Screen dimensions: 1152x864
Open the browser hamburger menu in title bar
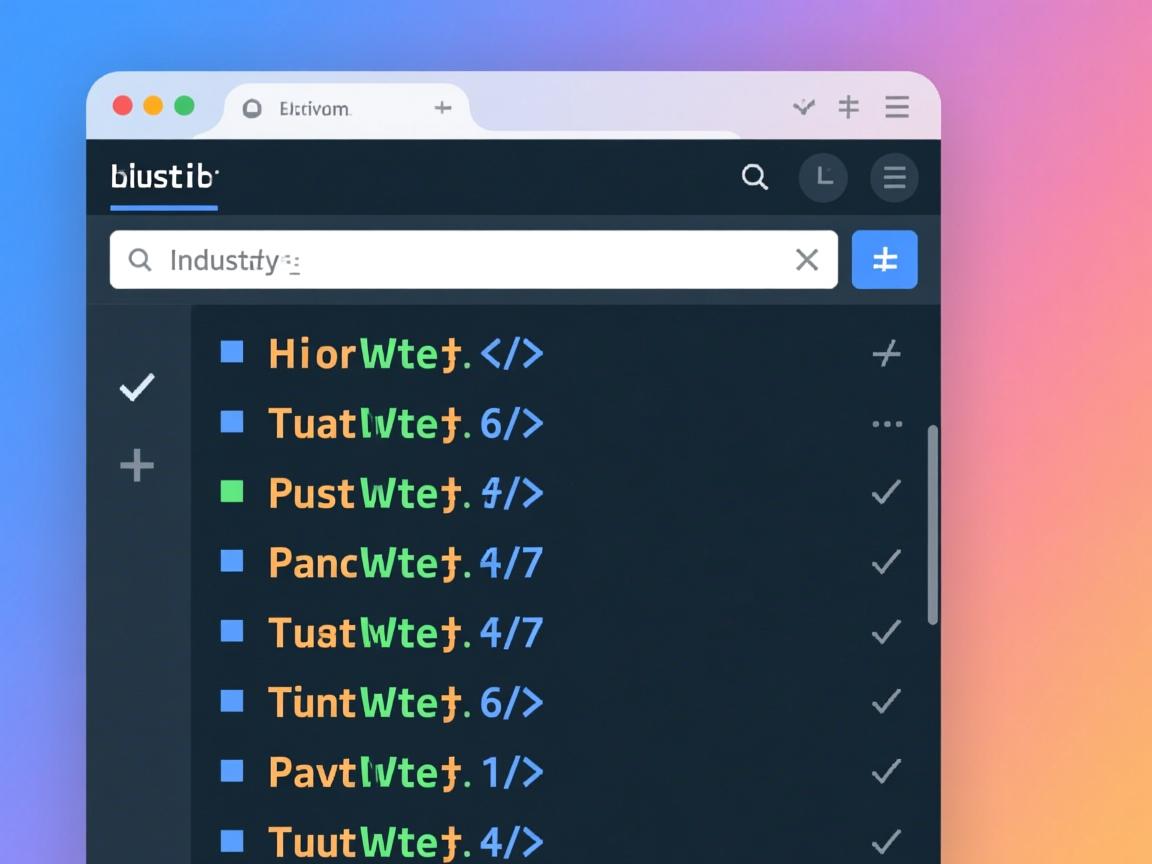[x=897, y=107]
